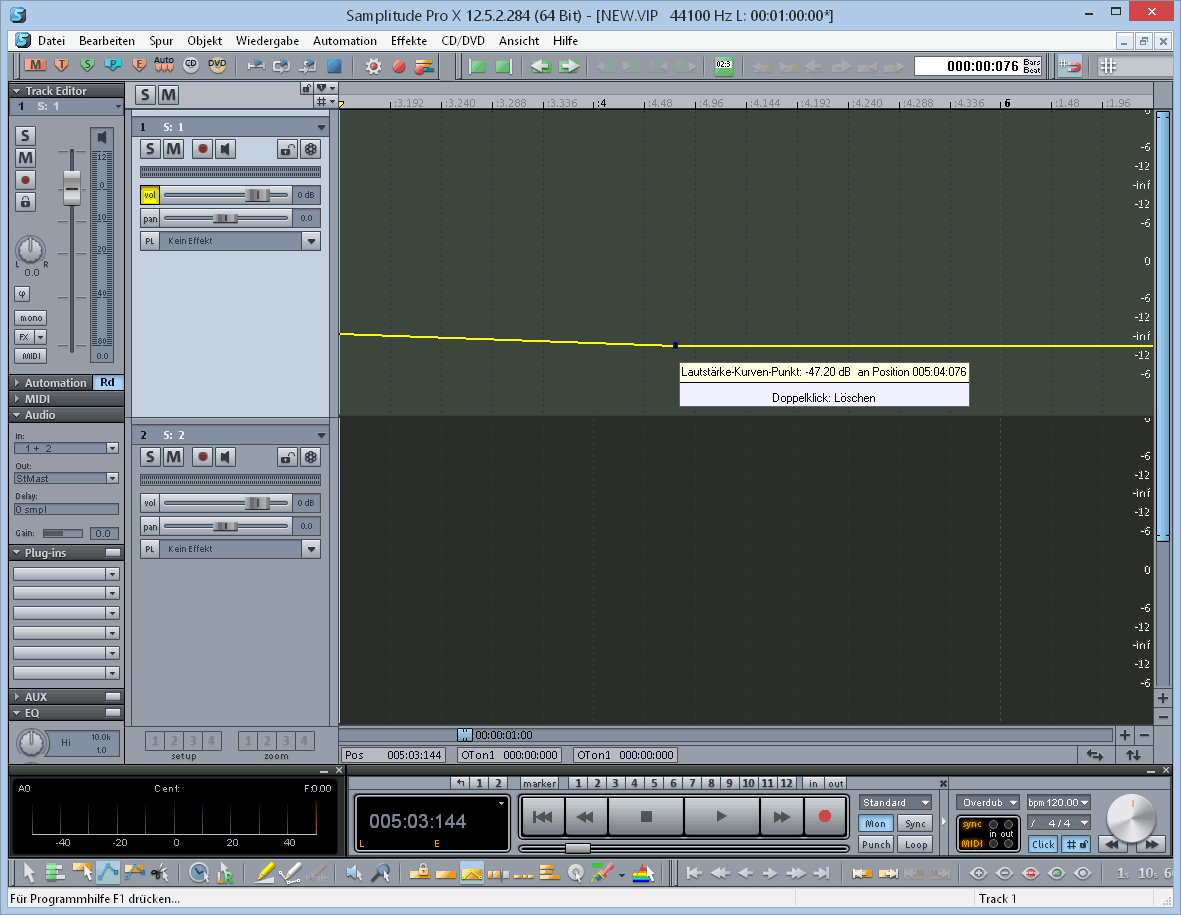Open the Datei menu
The width and height of the screenshot is (1181, 915).
pos(51,41)
